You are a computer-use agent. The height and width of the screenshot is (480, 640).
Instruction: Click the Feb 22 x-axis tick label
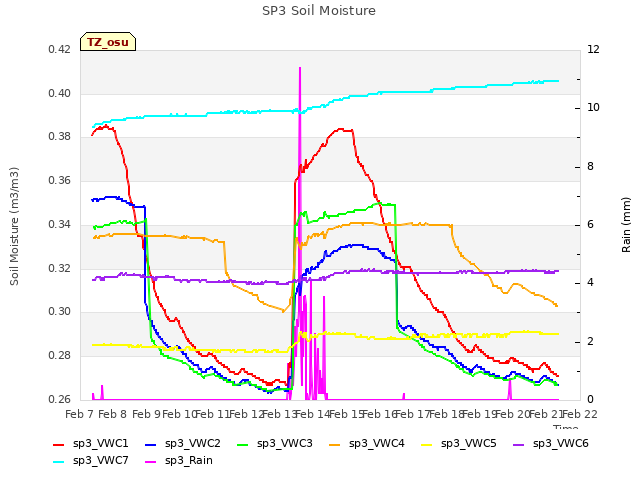(580, 414)
